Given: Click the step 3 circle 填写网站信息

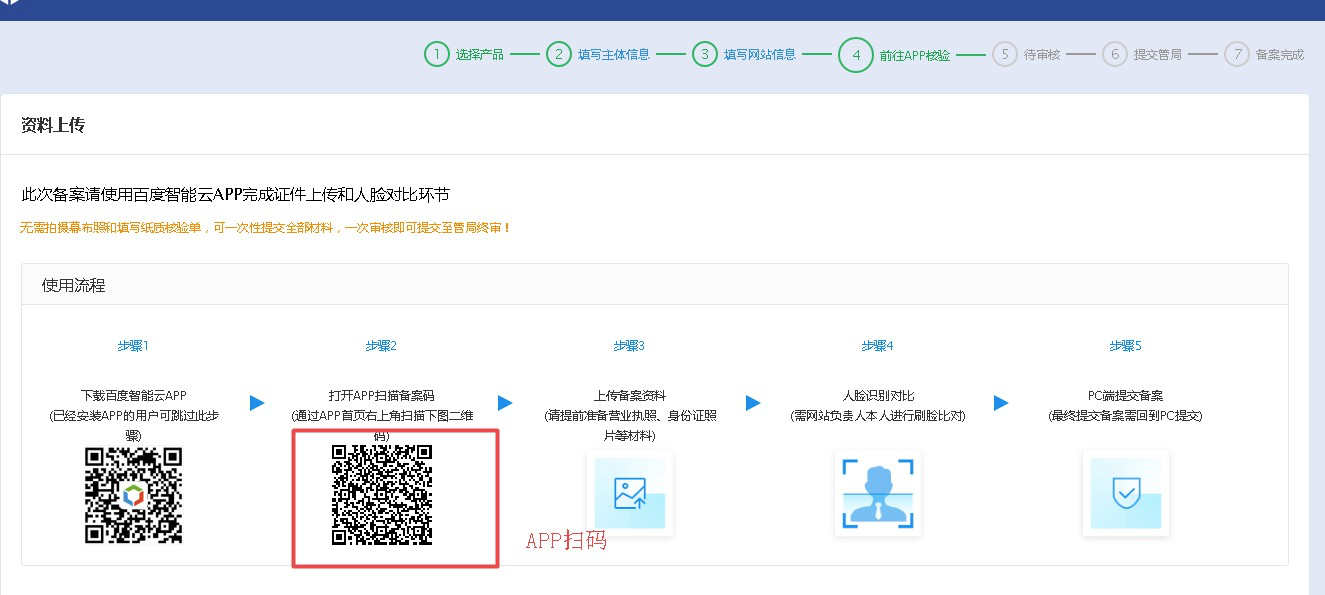Looking at the screenshot, I should (x=705, y=54).
